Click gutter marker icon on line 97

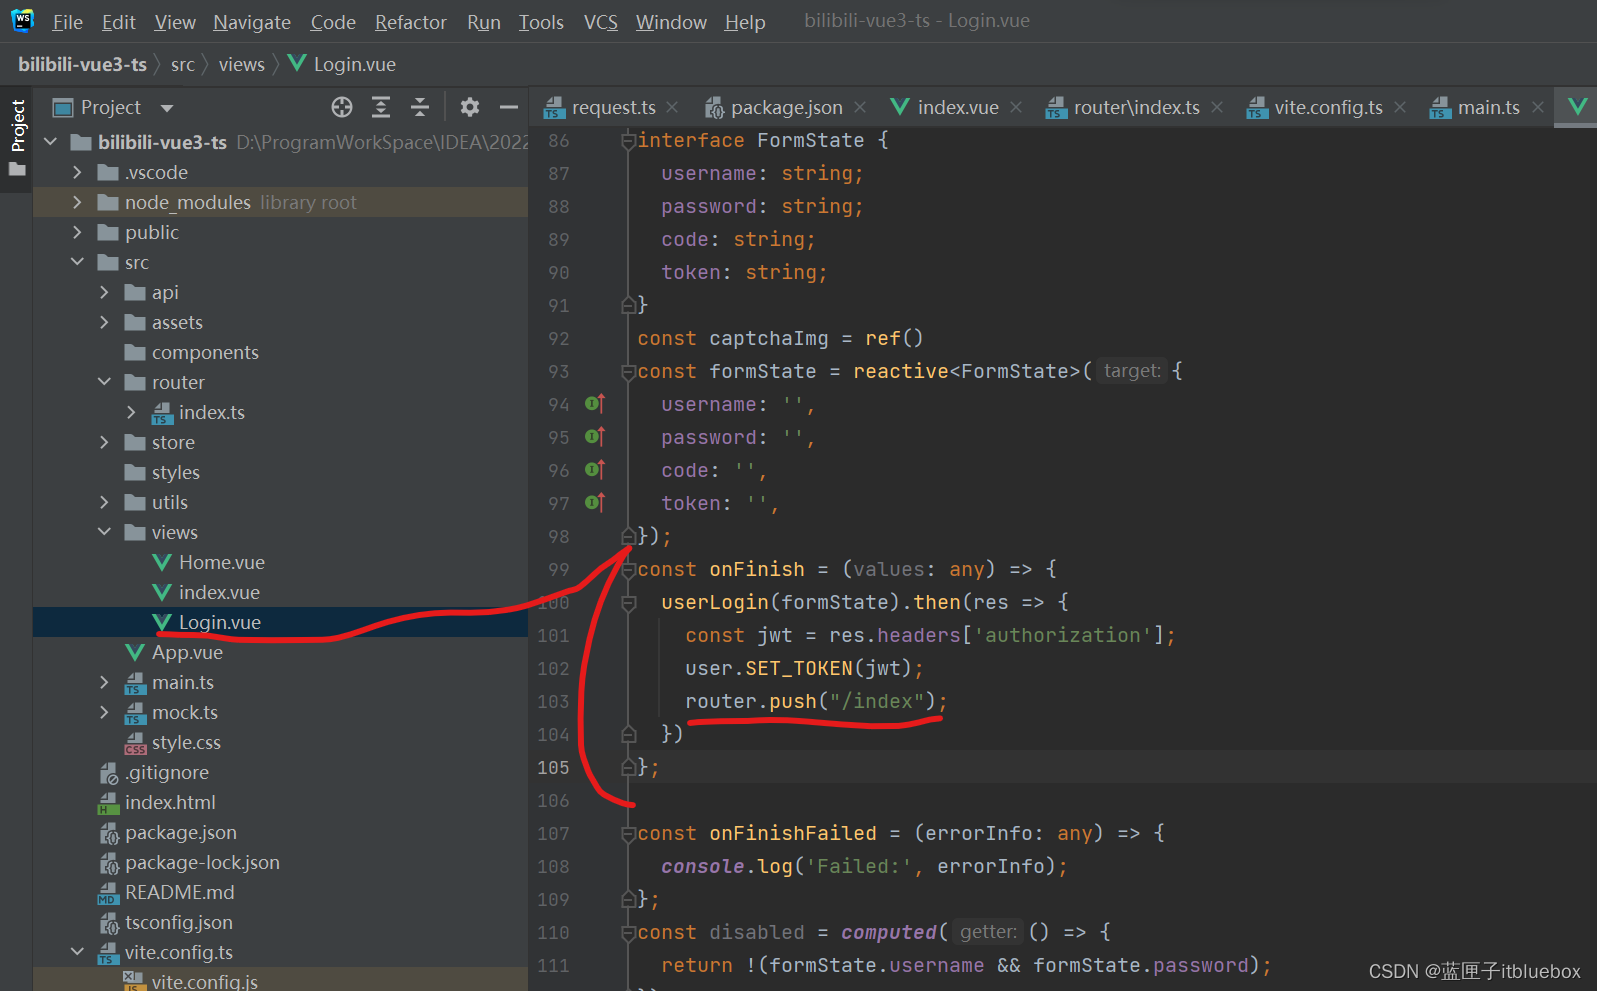(x=594, y=503)
